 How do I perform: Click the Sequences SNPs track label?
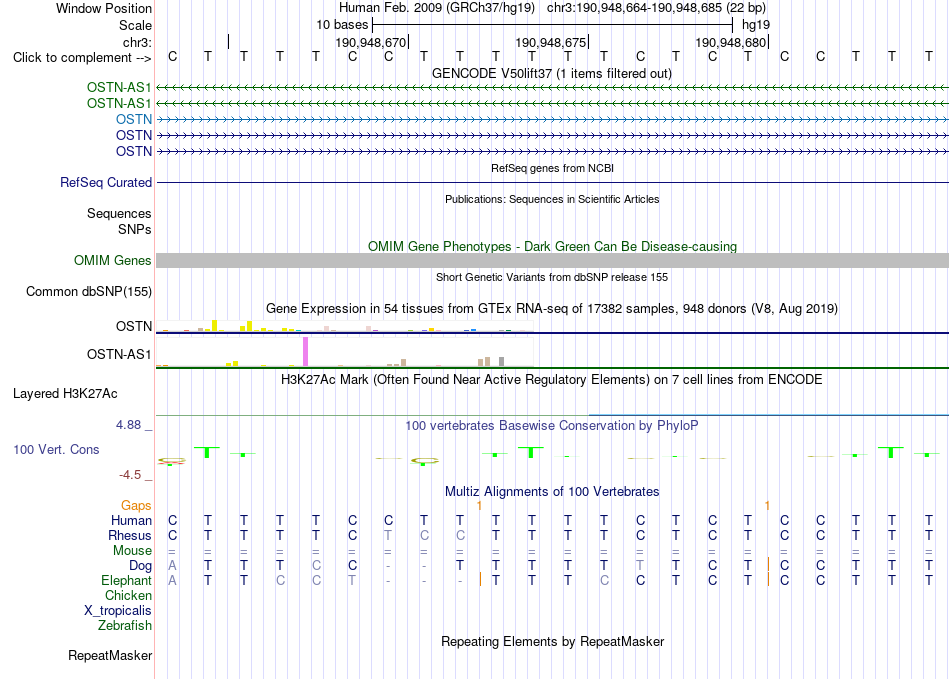click(x=119, y=221)
